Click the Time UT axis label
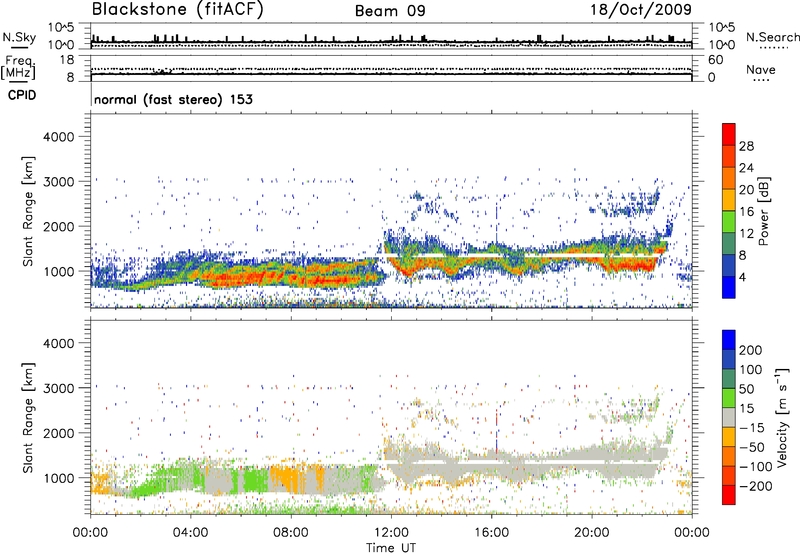The image size is (800, 554). click(391, 548)
